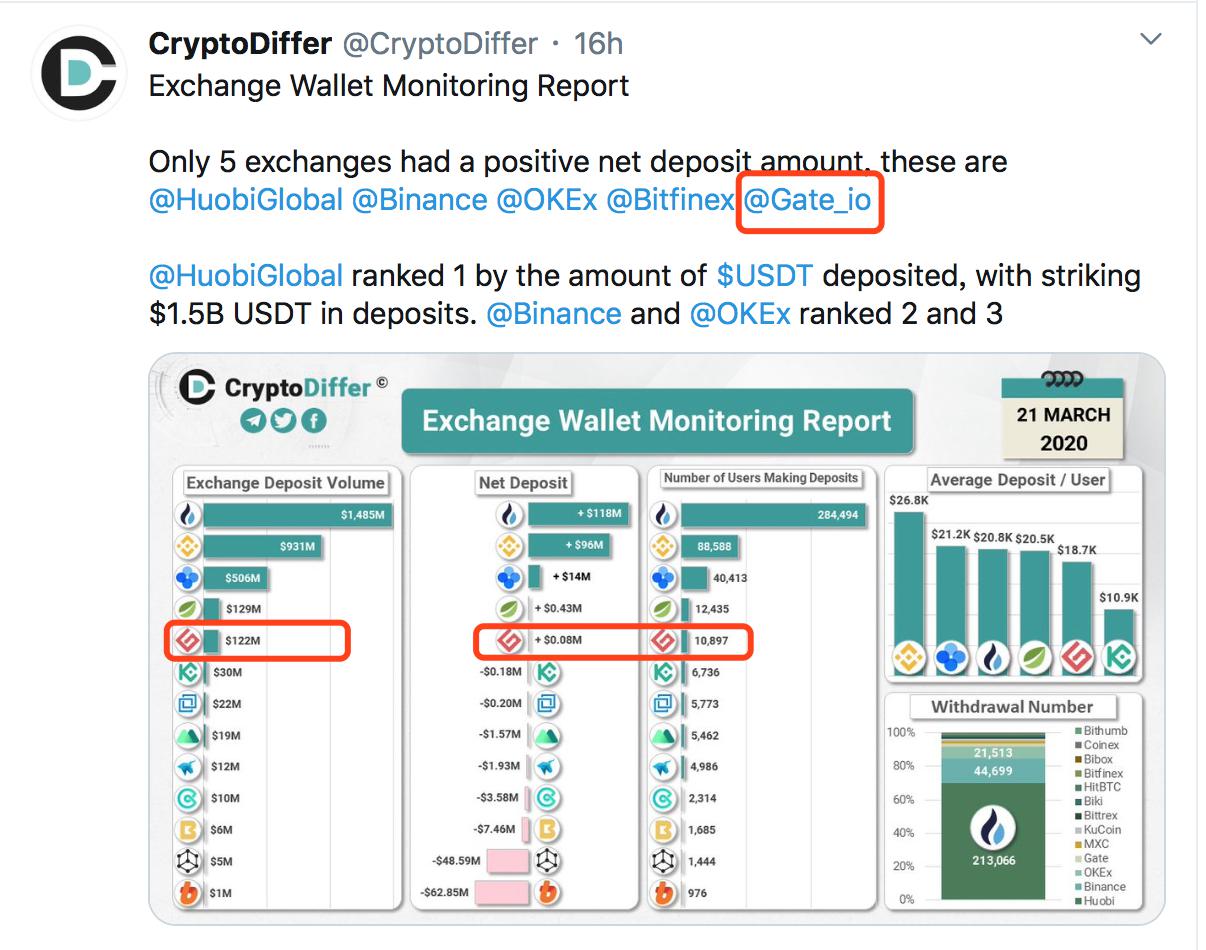Click the Facebook icon in the infographic
This screenshot has width=1206, height=950.
pyautogui.click(x=314, y=421)
